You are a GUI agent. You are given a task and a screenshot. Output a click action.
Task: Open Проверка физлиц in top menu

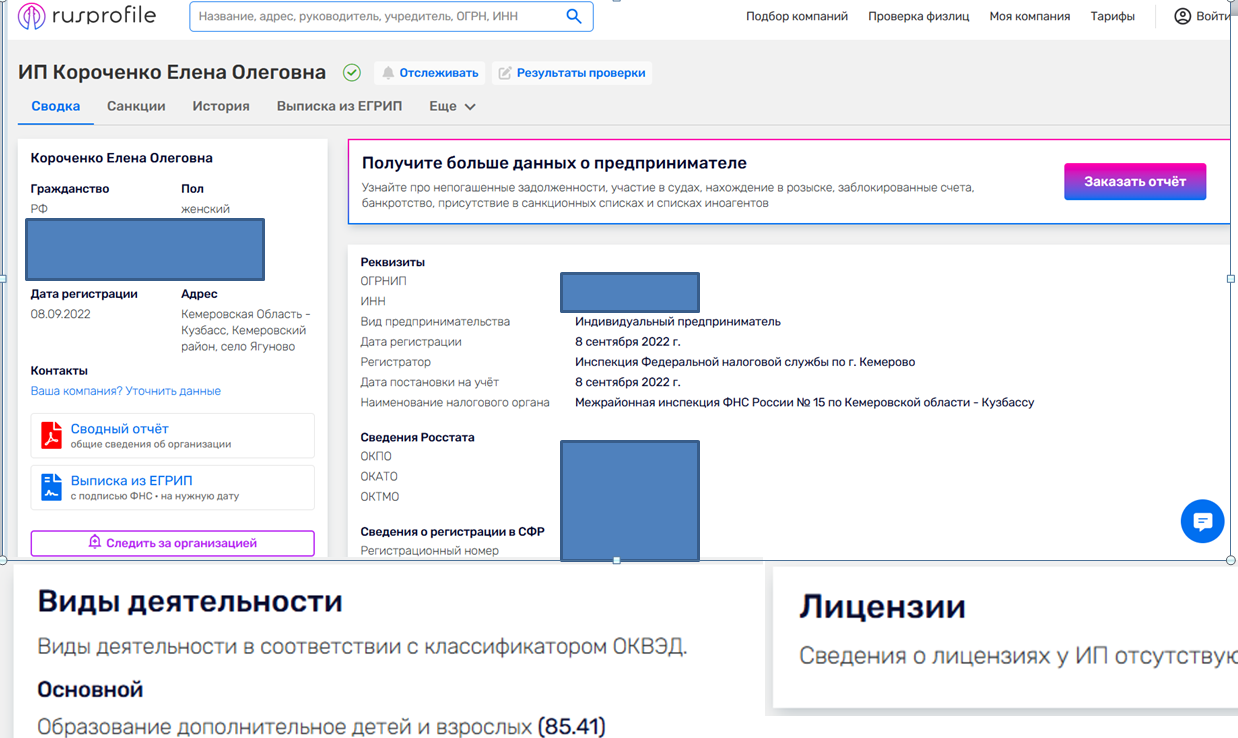click(x=918, y=16)
